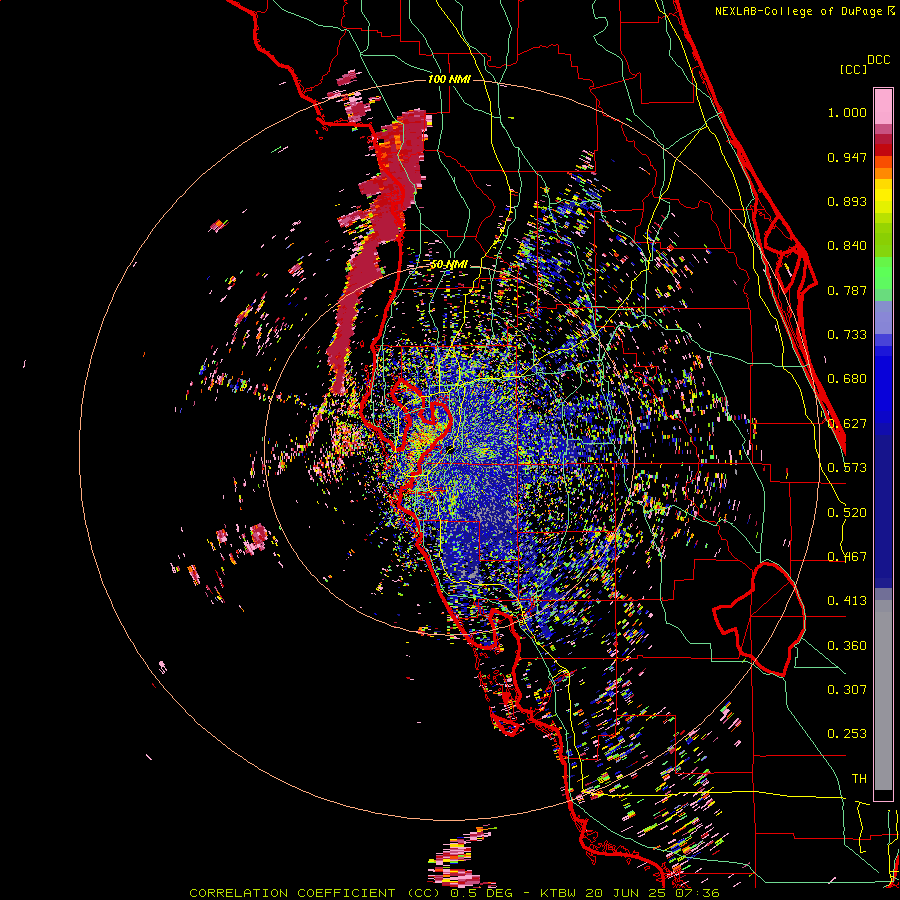Image resolution: width=900 pixels, height=900 pixels.
Task: Click the [CC] units label
Action: (x=853, y=69)
